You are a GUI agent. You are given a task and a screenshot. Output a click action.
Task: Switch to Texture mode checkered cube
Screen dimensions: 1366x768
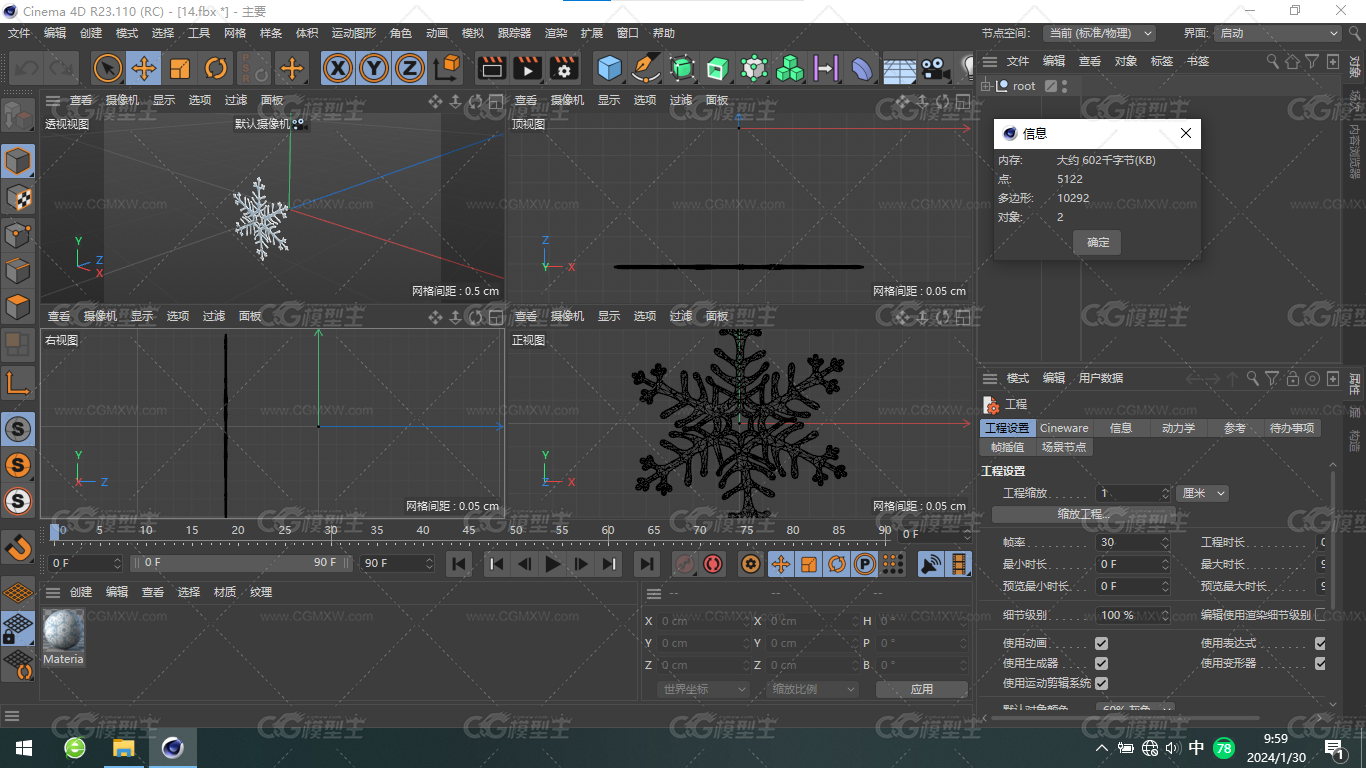(x=18, y=197)
